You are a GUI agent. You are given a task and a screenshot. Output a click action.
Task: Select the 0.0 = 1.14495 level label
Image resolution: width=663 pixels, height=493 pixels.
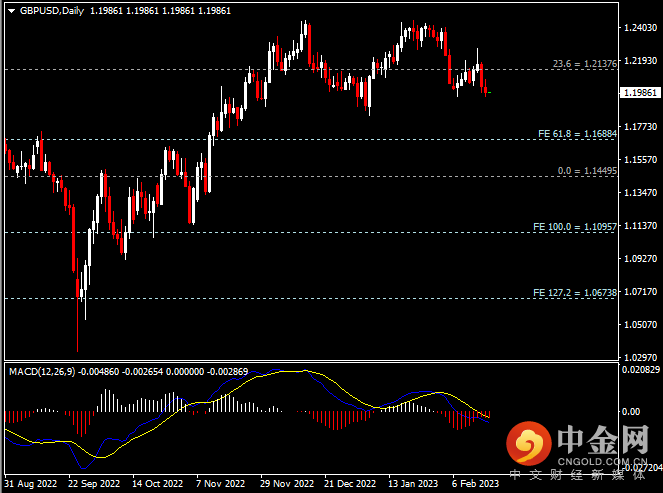coord(587,171)
